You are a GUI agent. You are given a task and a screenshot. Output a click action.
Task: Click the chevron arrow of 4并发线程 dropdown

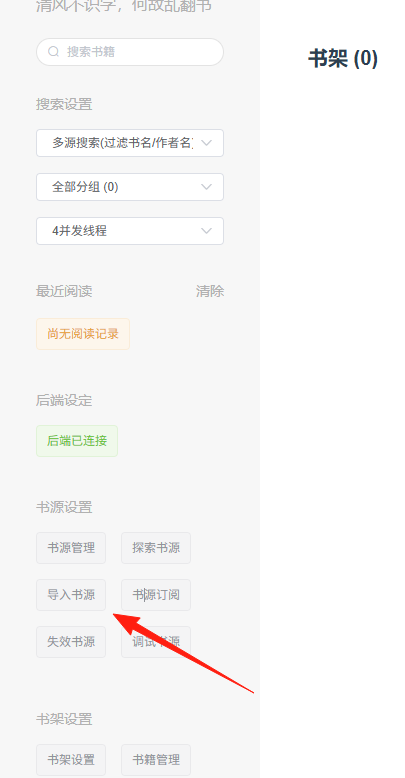pyautogui.click(x=206, y=231)
